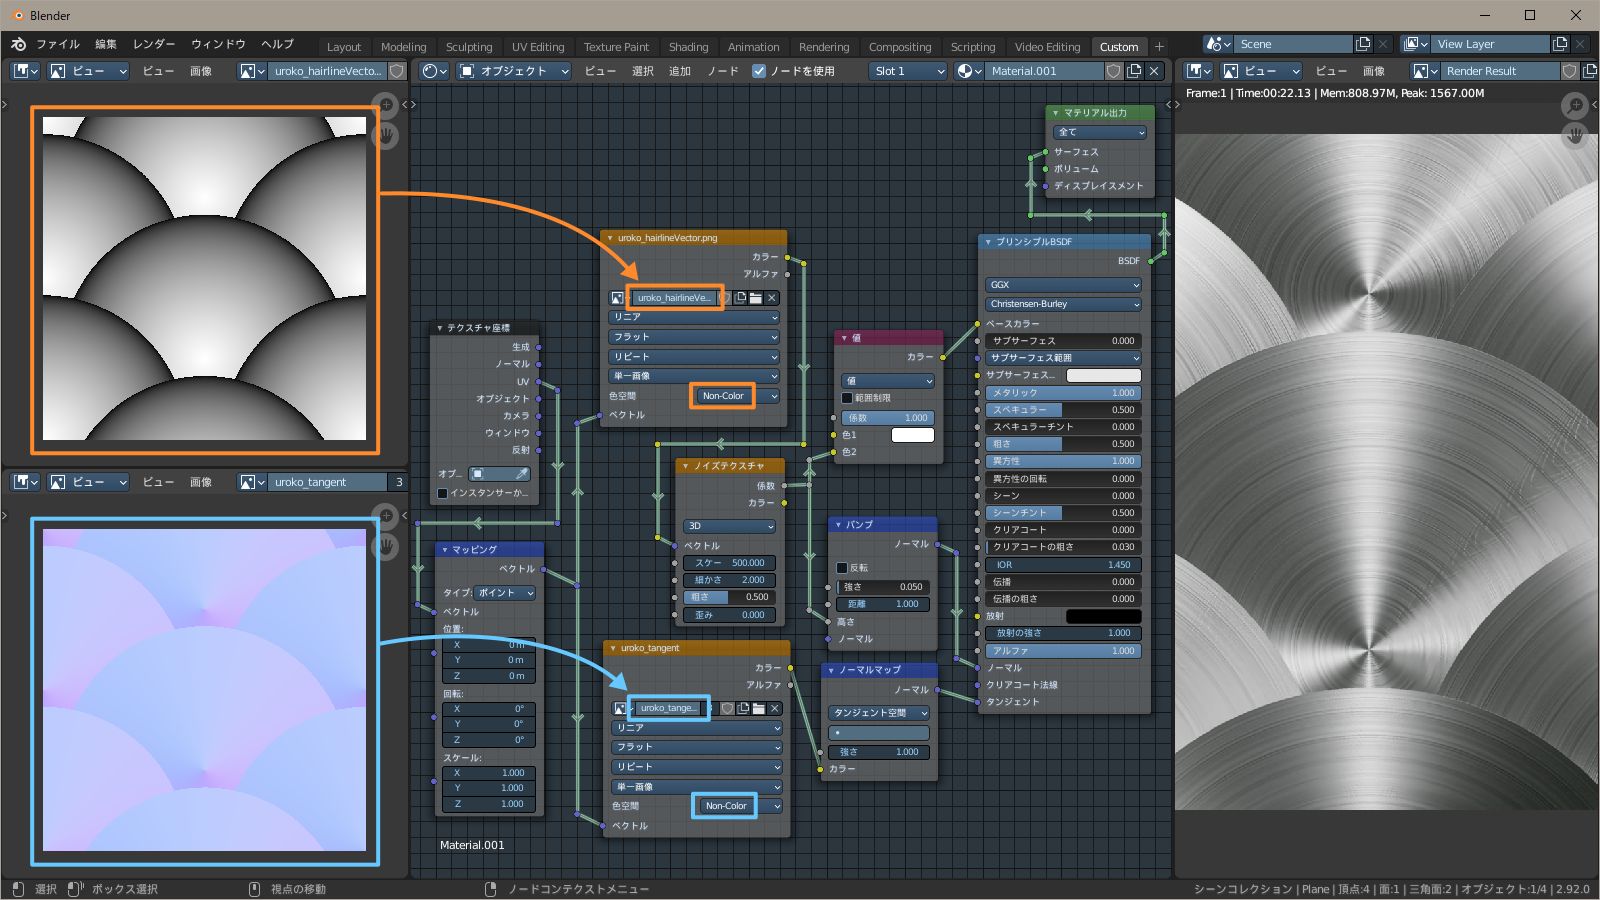Click the open-folder icon in uroko_hairlineVector.png node
This screenshot has width=1600, height=900.
756,298
